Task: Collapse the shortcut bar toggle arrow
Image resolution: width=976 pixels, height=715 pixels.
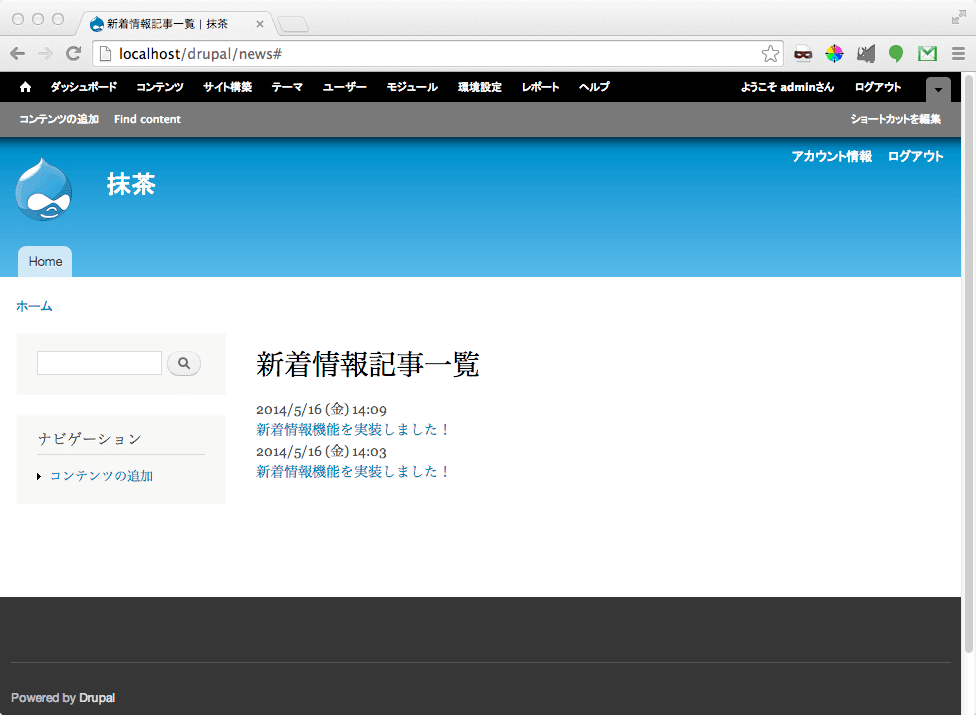Action: tap(938, 90)
